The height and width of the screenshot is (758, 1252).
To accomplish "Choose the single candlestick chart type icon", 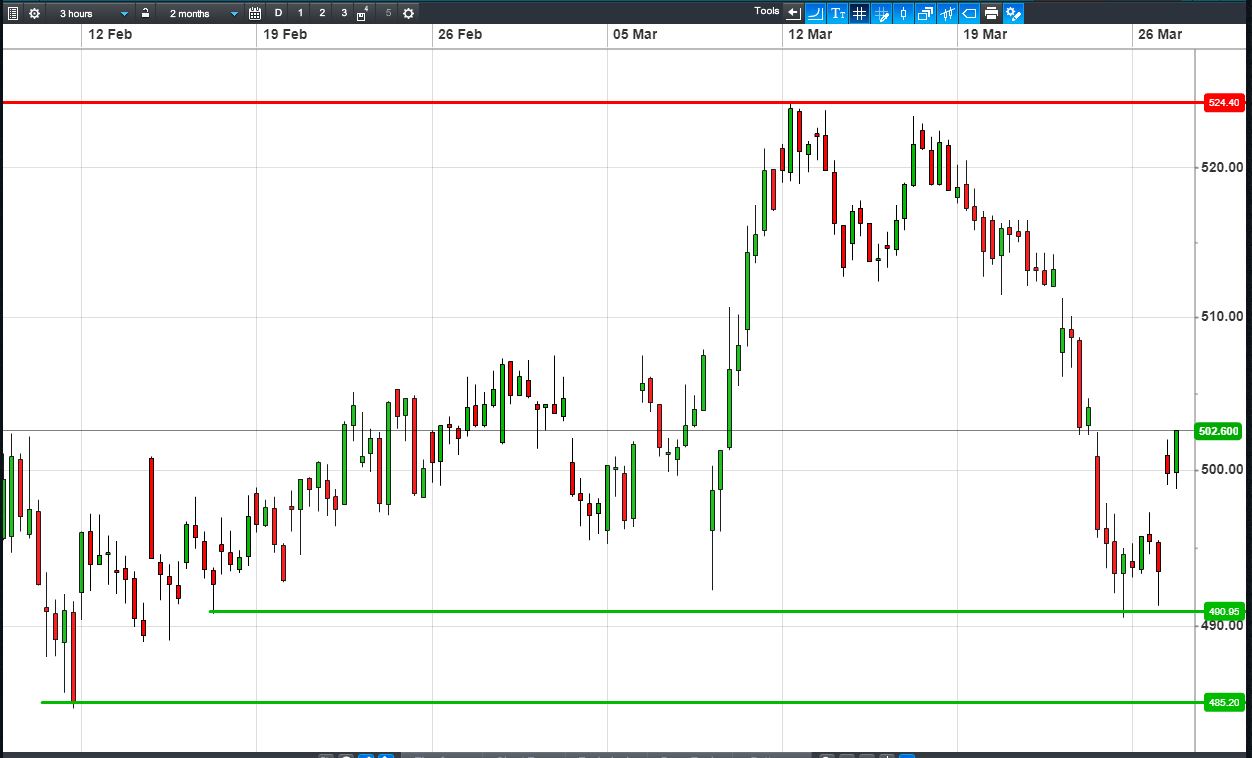I will pyautogui.click(x=903, y=13).
